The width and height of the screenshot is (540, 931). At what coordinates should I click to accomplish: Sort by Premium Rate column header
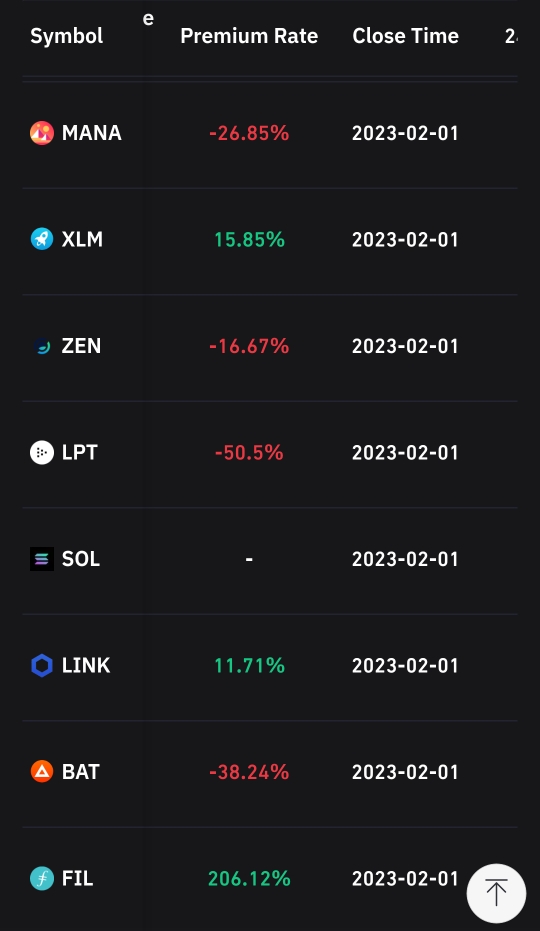point(249,36)
